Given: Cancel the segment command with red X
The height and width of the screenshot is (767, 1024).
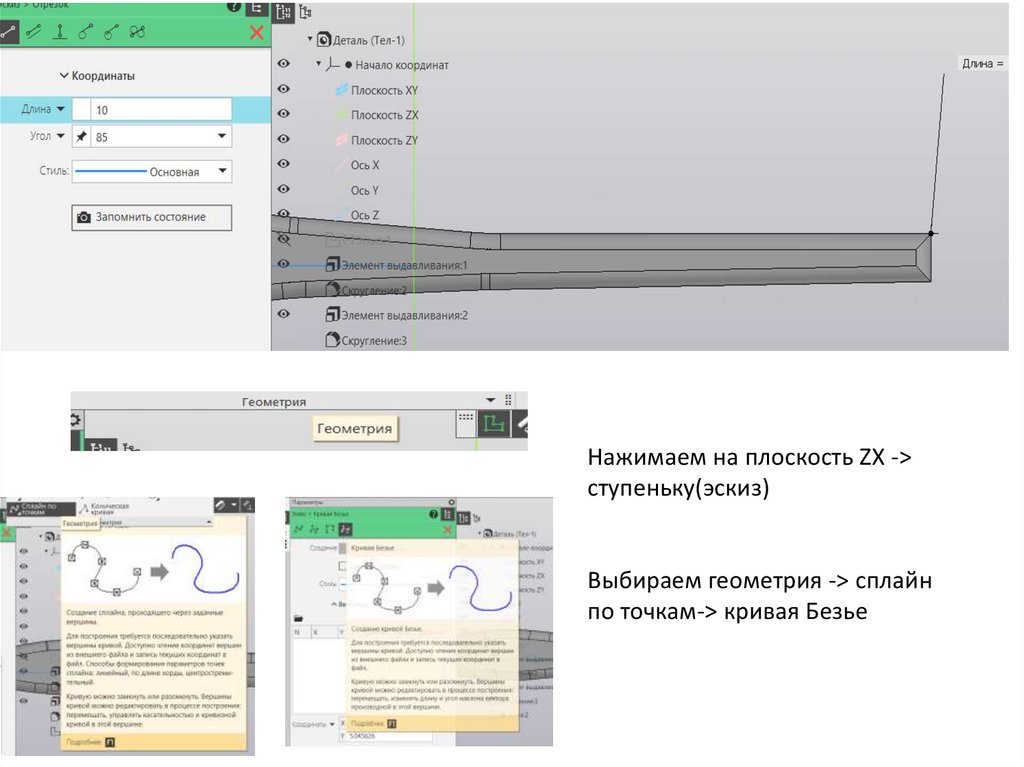Looking at the screenshot, I should [257, 32].
